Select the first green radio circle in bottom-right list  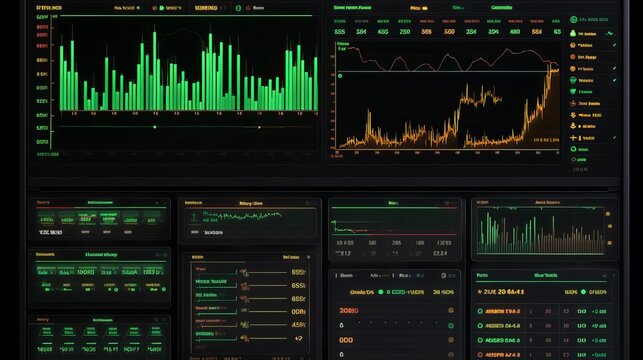pyautogui.click(x=480, y=311)
